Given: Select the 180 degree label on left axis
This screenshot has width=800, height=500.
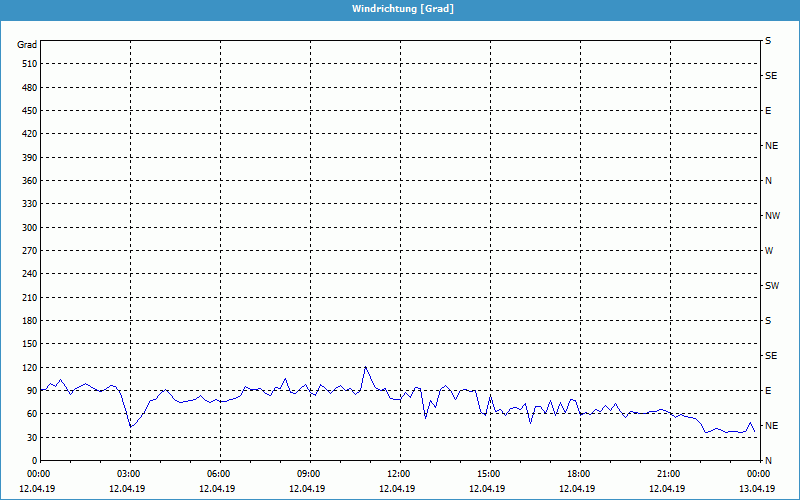Looking at the screenshot, I should [x=27, y=321].
